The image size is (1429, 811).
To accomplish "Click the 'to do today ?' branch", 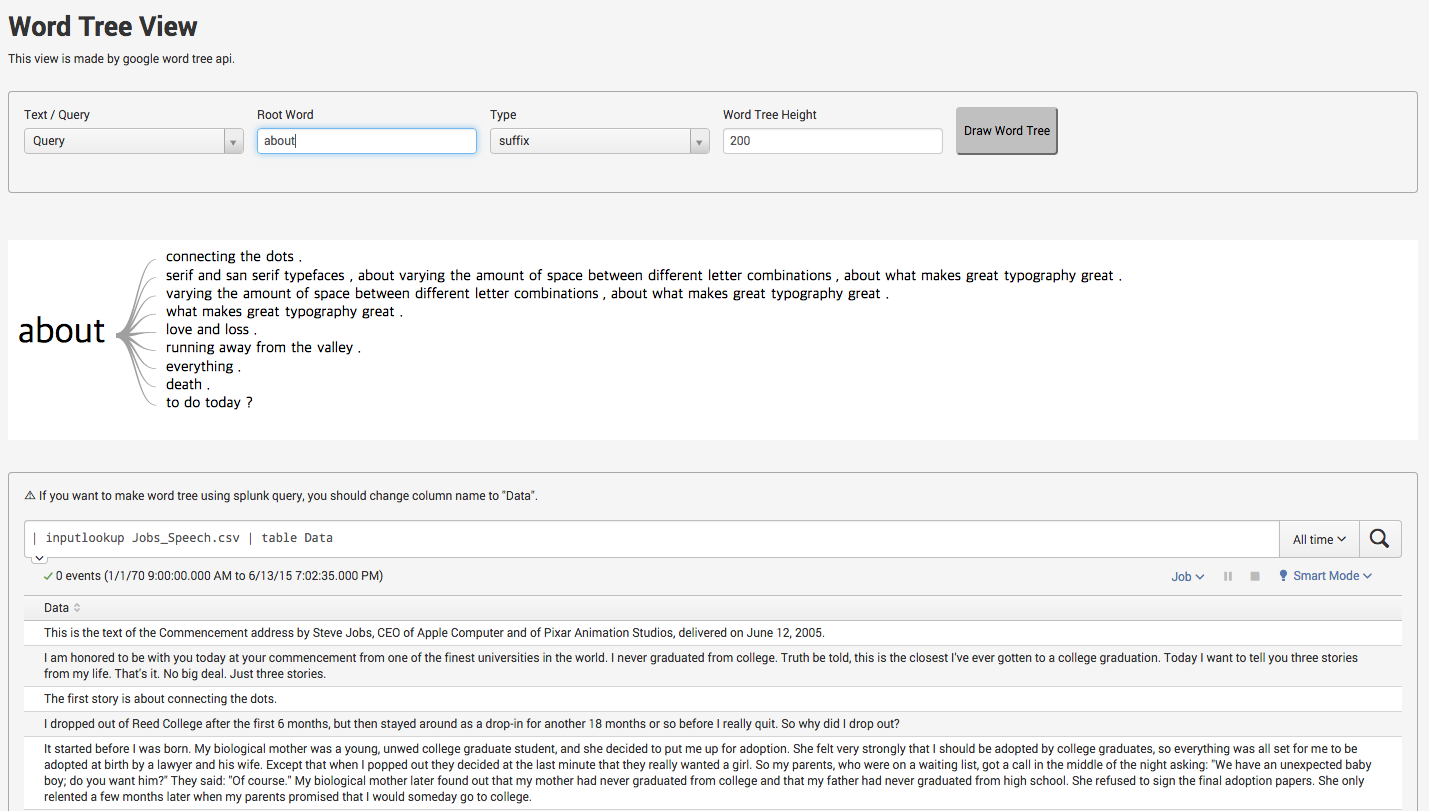I will pyautogui.click(x=209, y=403).
